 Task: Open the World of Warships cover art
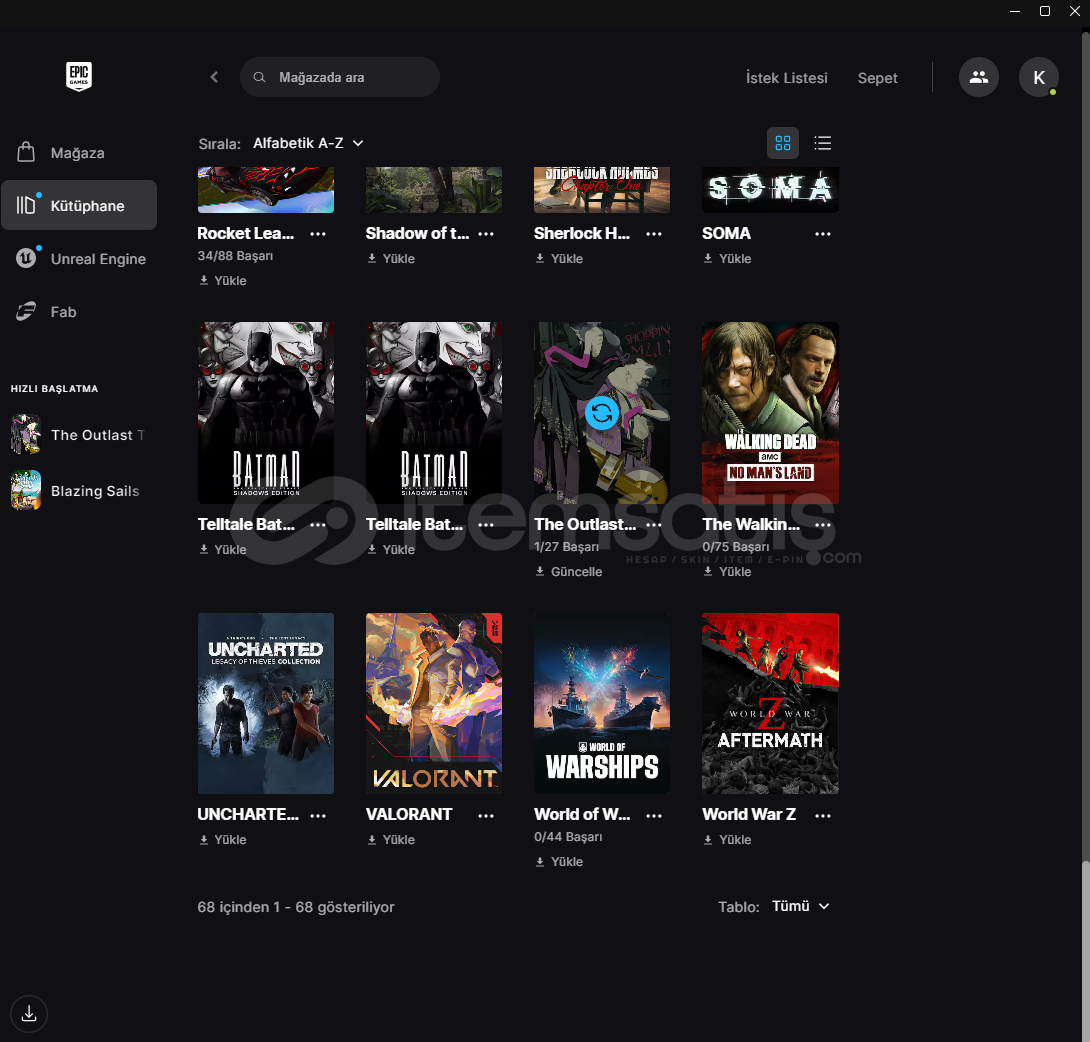602,703
